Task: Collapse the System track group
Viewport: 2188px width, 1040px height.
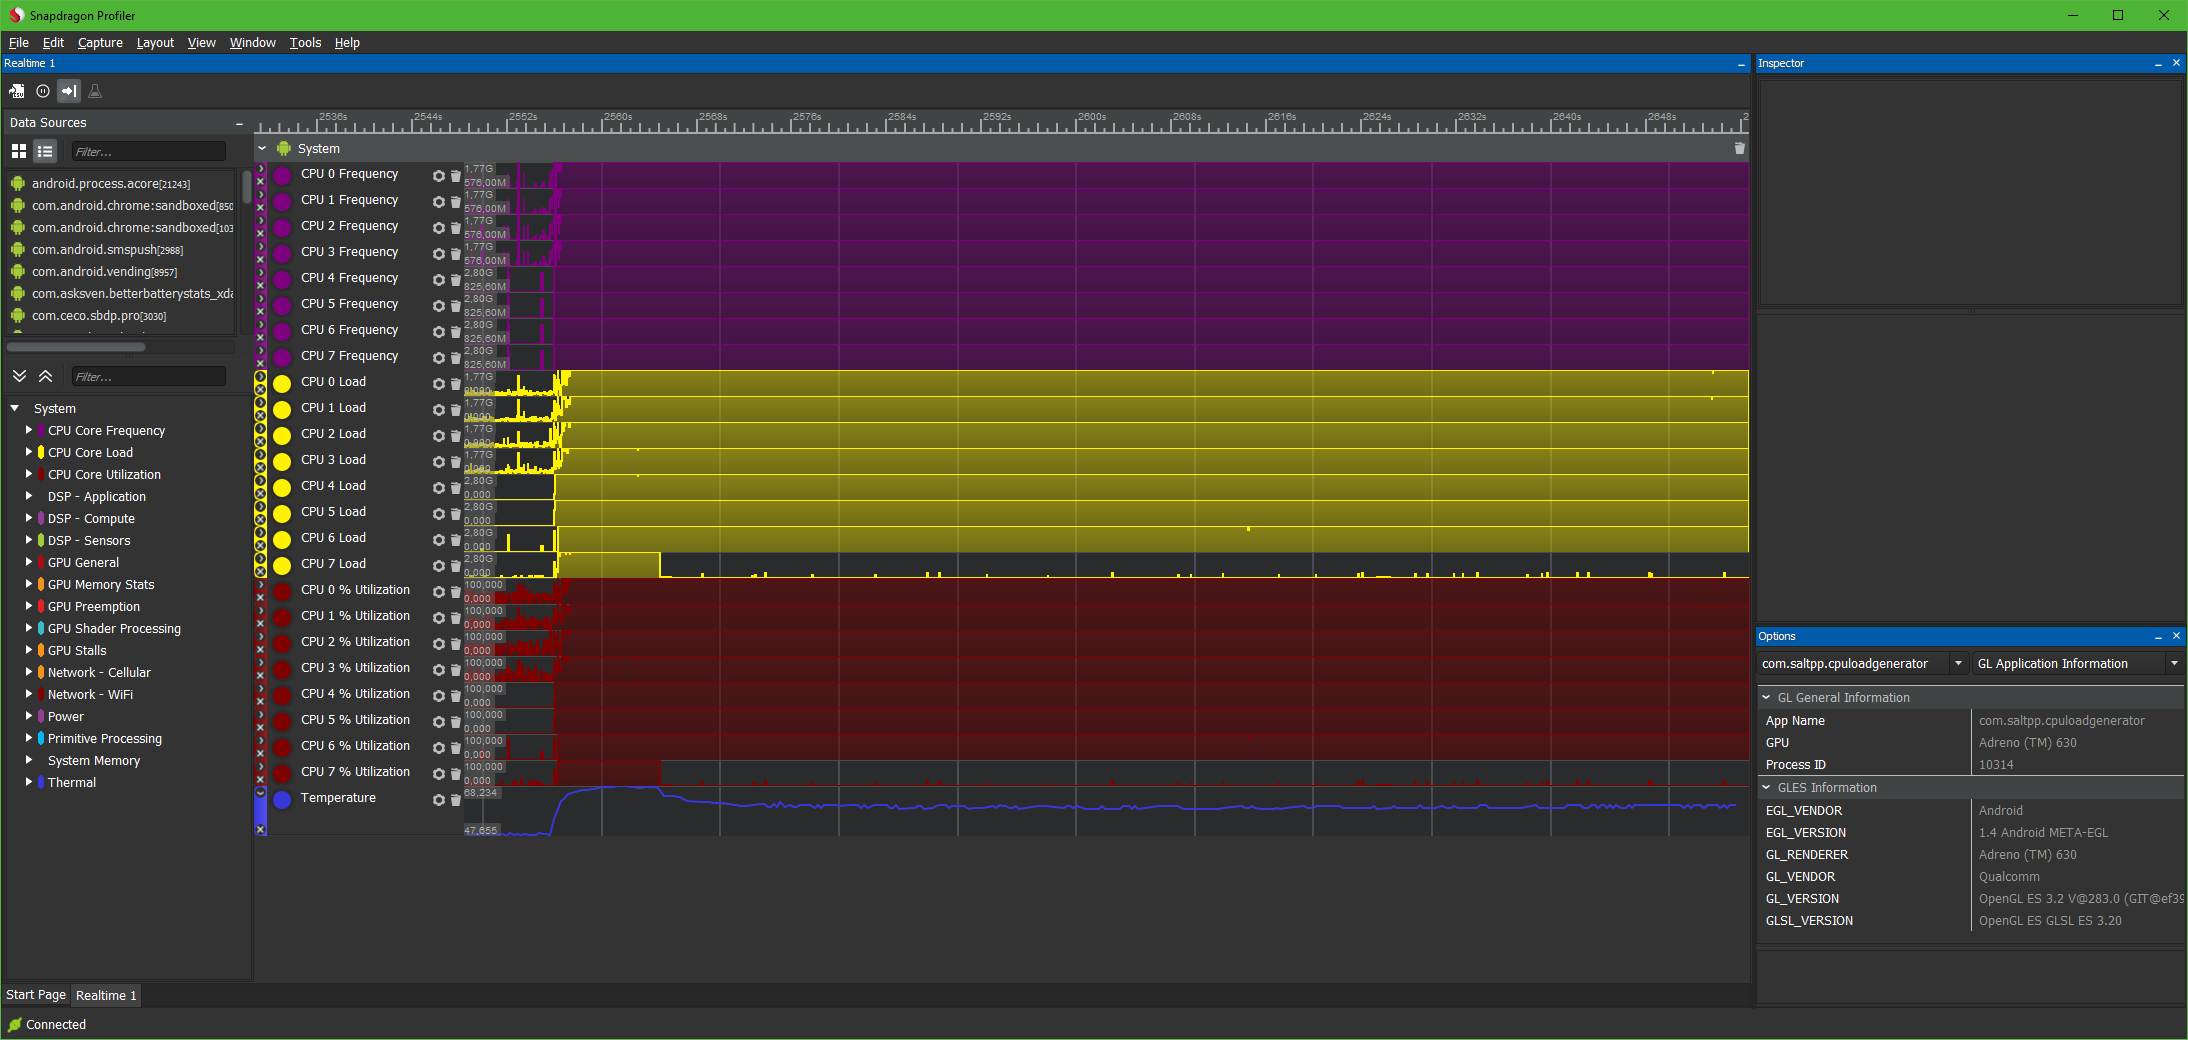Action: pyautogui.click(x=263, y=148)
